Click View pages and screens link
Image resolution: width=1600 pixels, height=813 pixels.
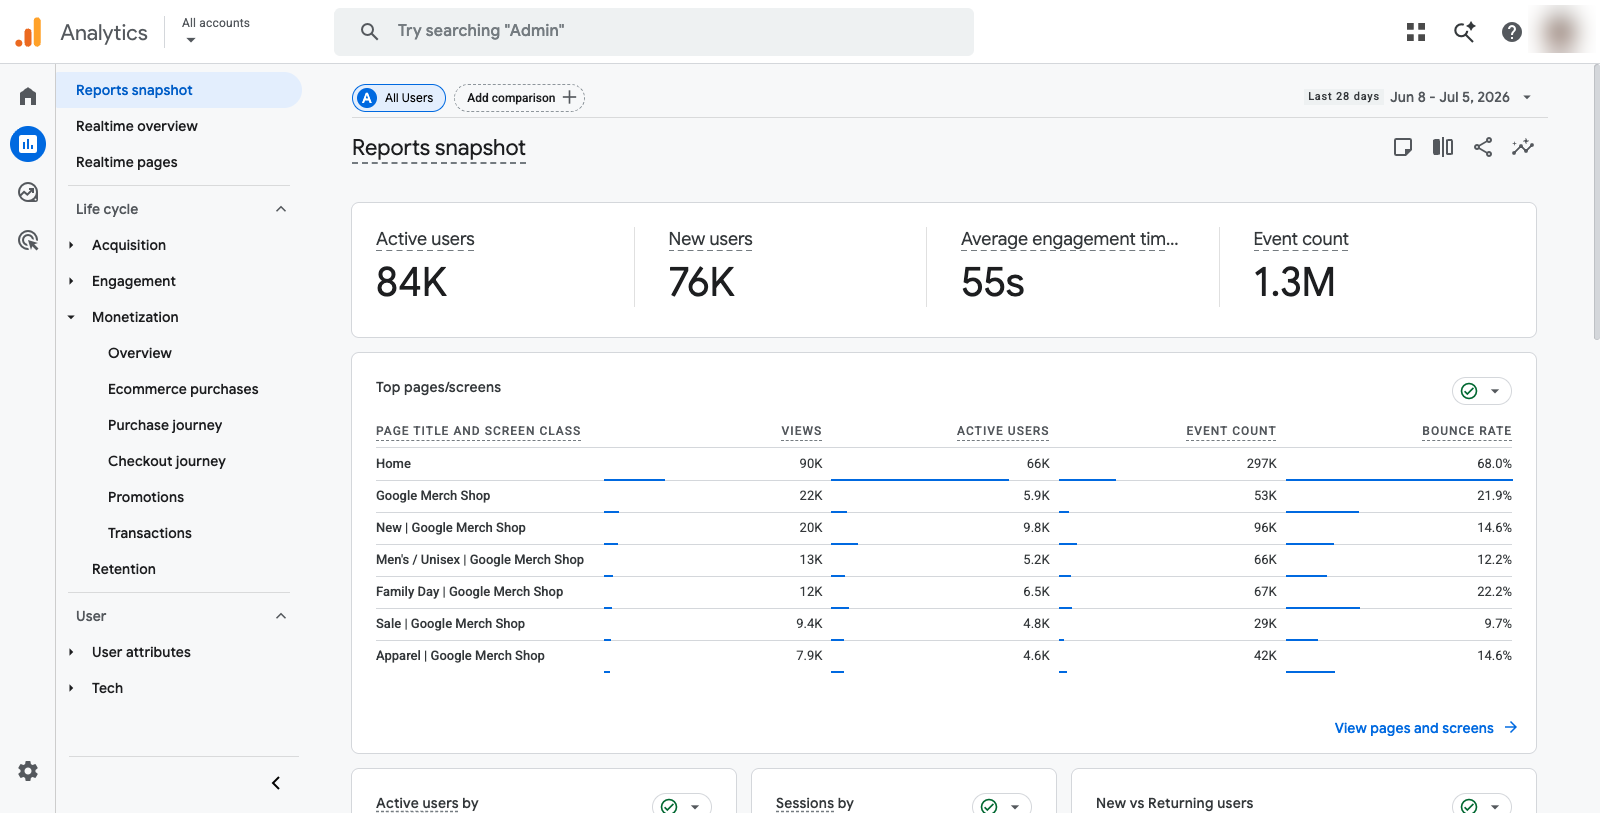pos(1414,728)
